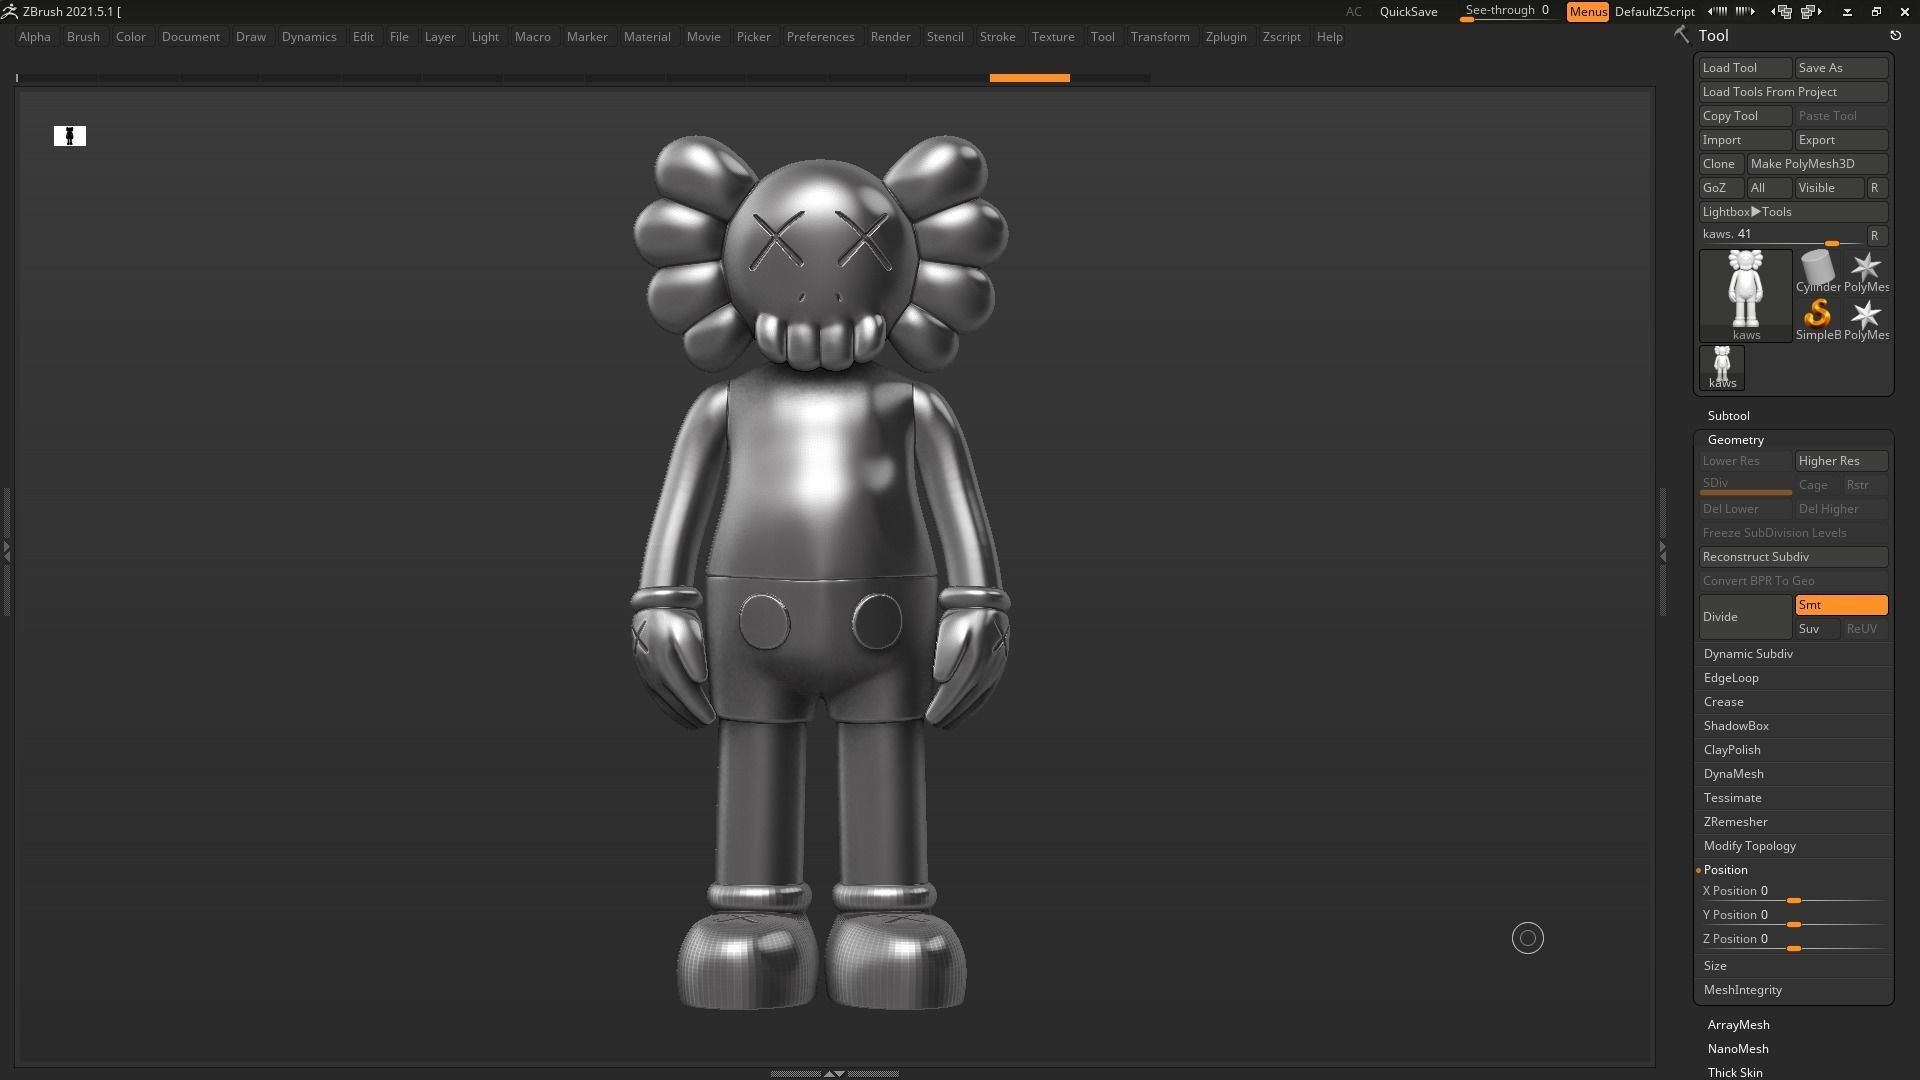This screenshot has height=1080, width=1920.
Task: Click the next UI color windows icon
Action: point(1811,11)
